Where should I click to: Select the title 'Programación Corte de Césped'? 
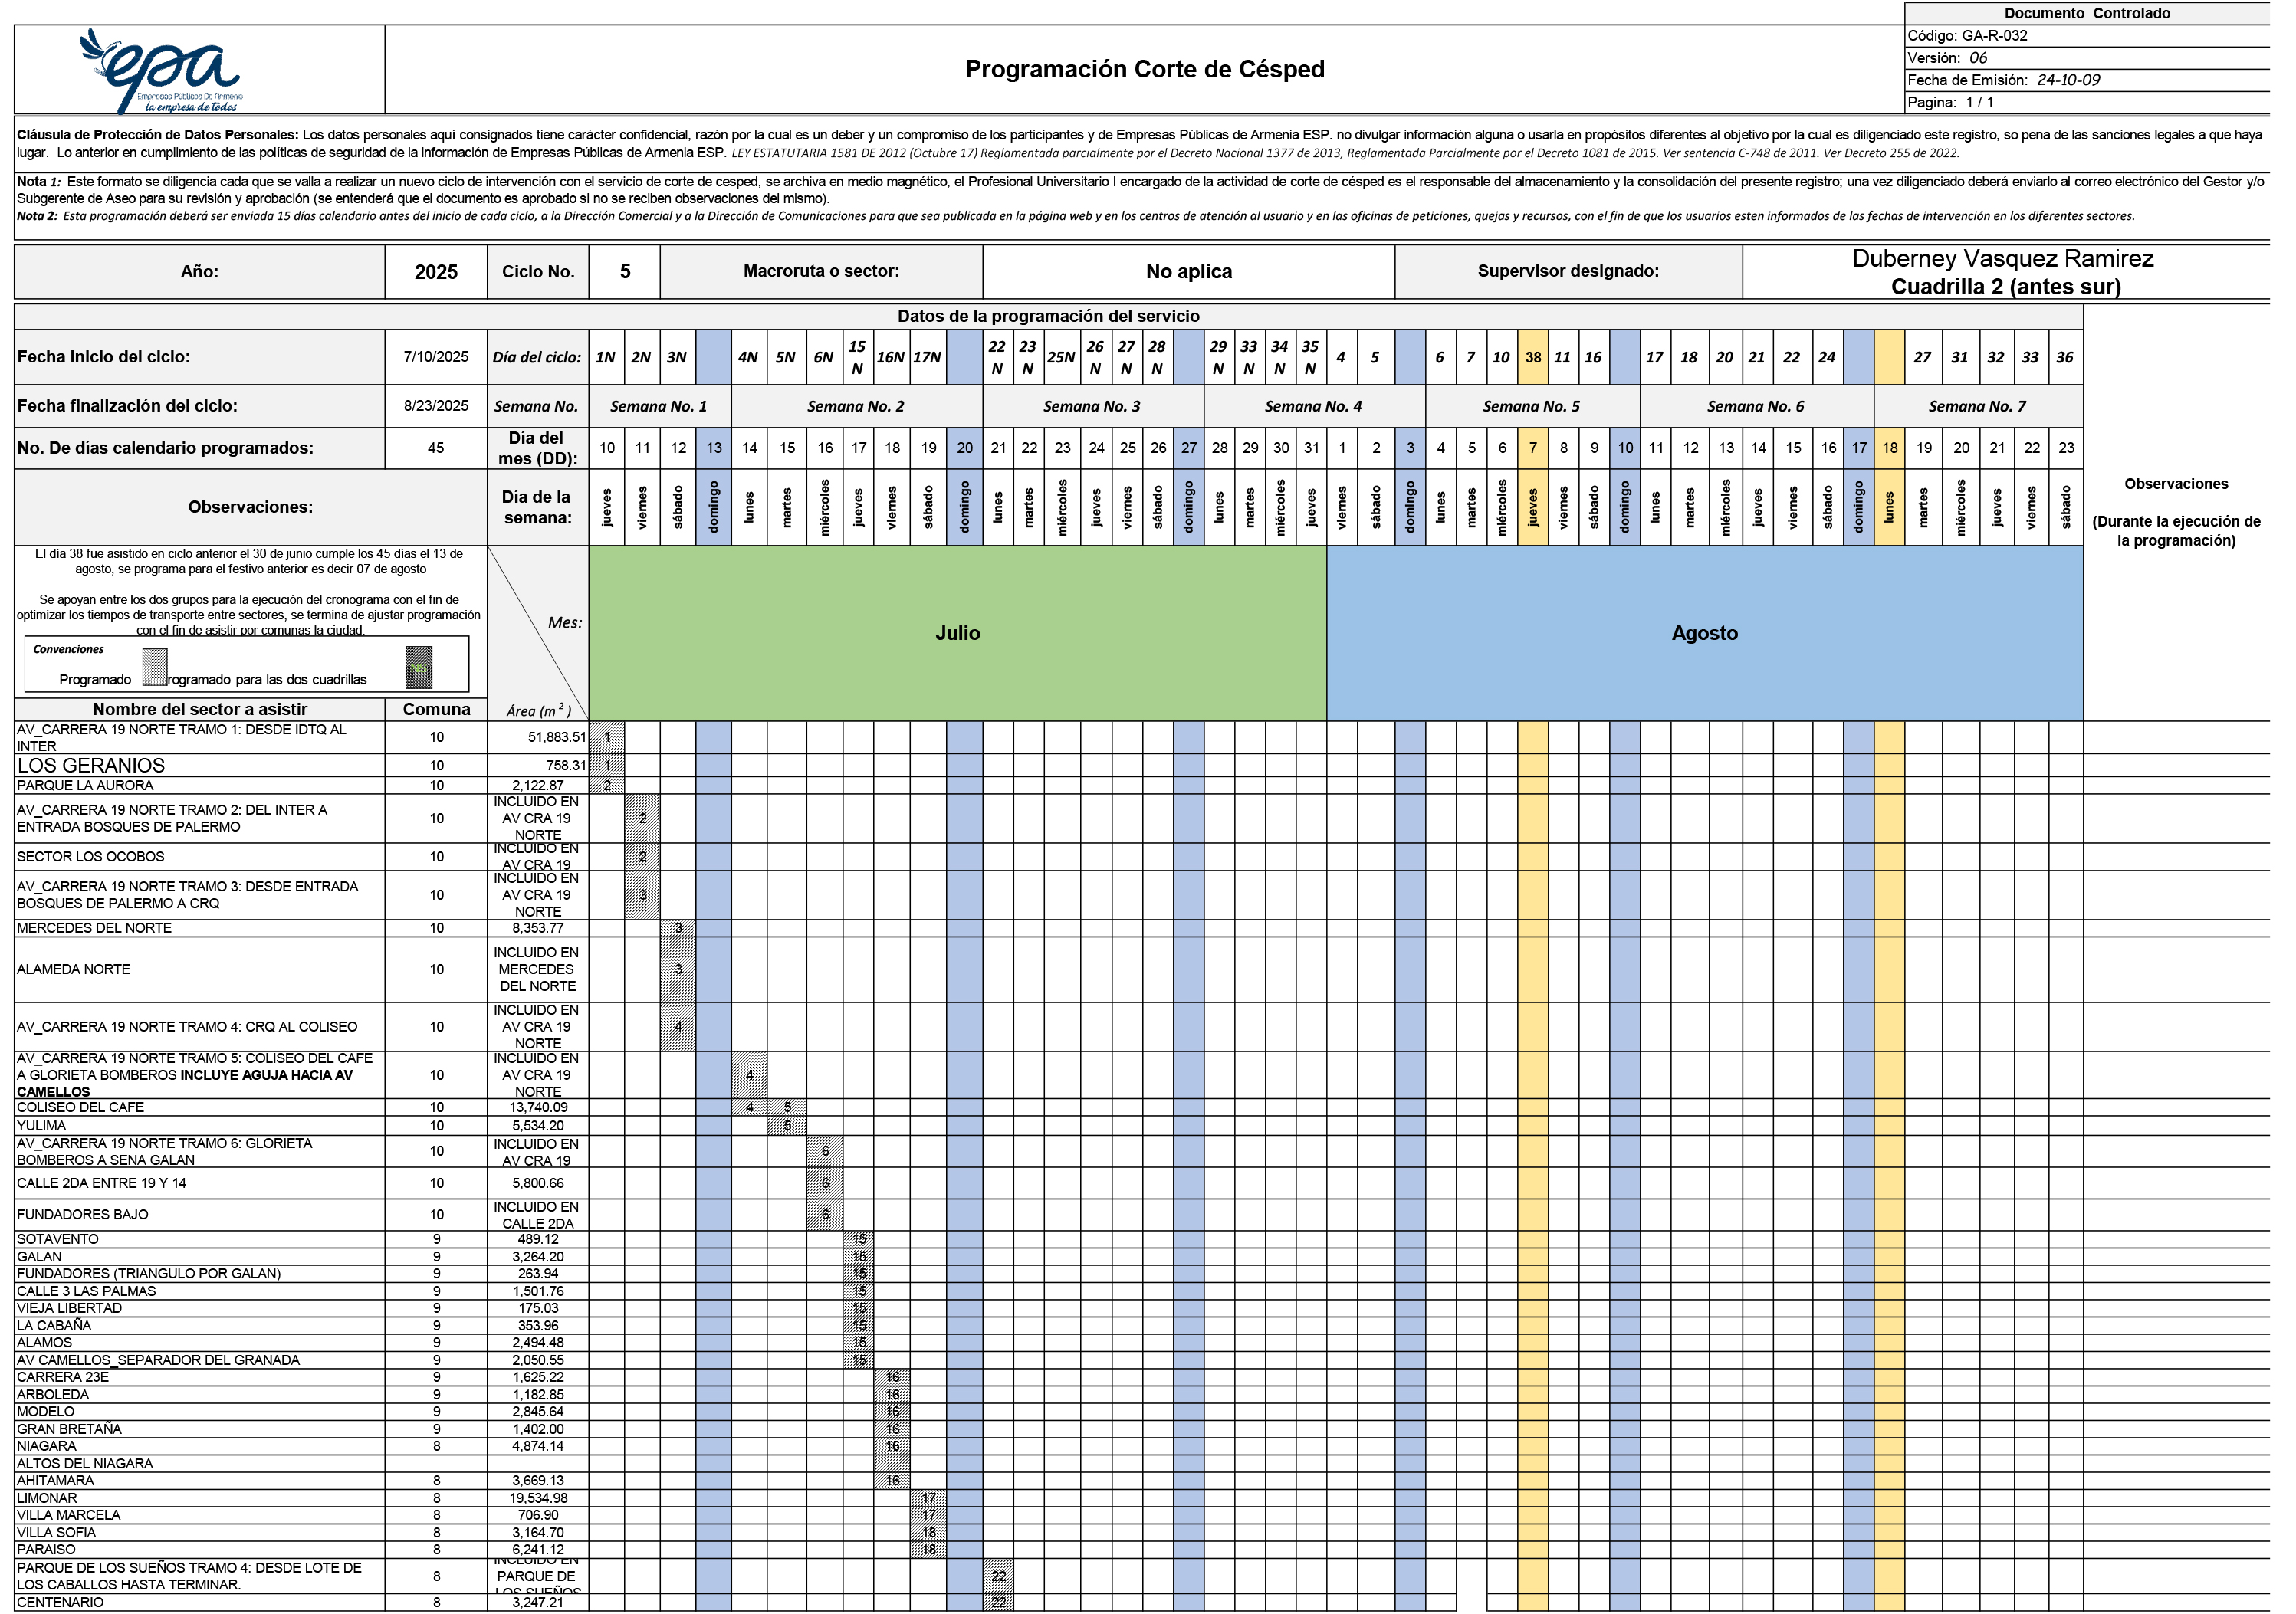[x=1144, y=69]
